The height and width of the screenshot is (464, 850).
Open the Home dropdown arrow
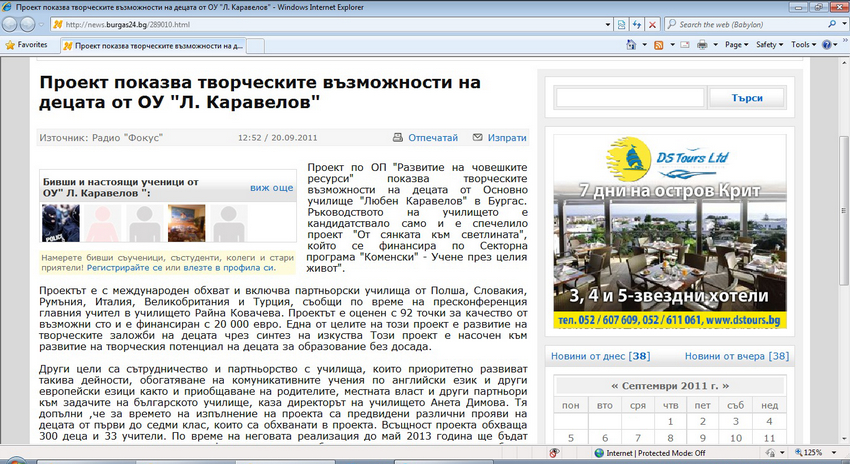645,45
